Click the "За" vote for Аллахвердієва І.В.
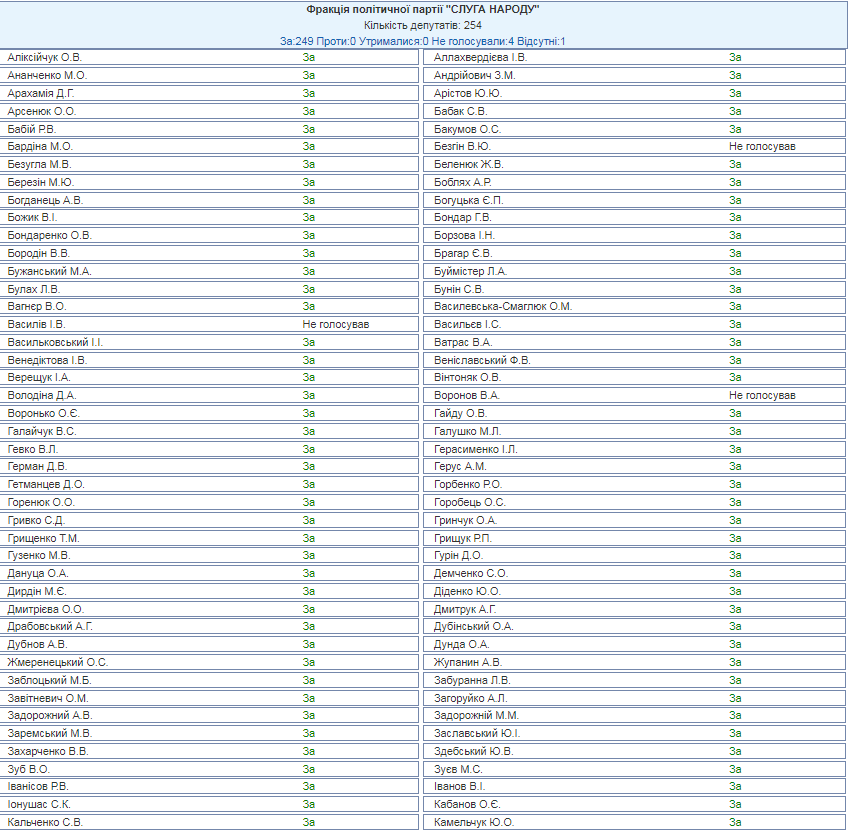The width and height of the screenshot is (855, 831). pos(735,58)
